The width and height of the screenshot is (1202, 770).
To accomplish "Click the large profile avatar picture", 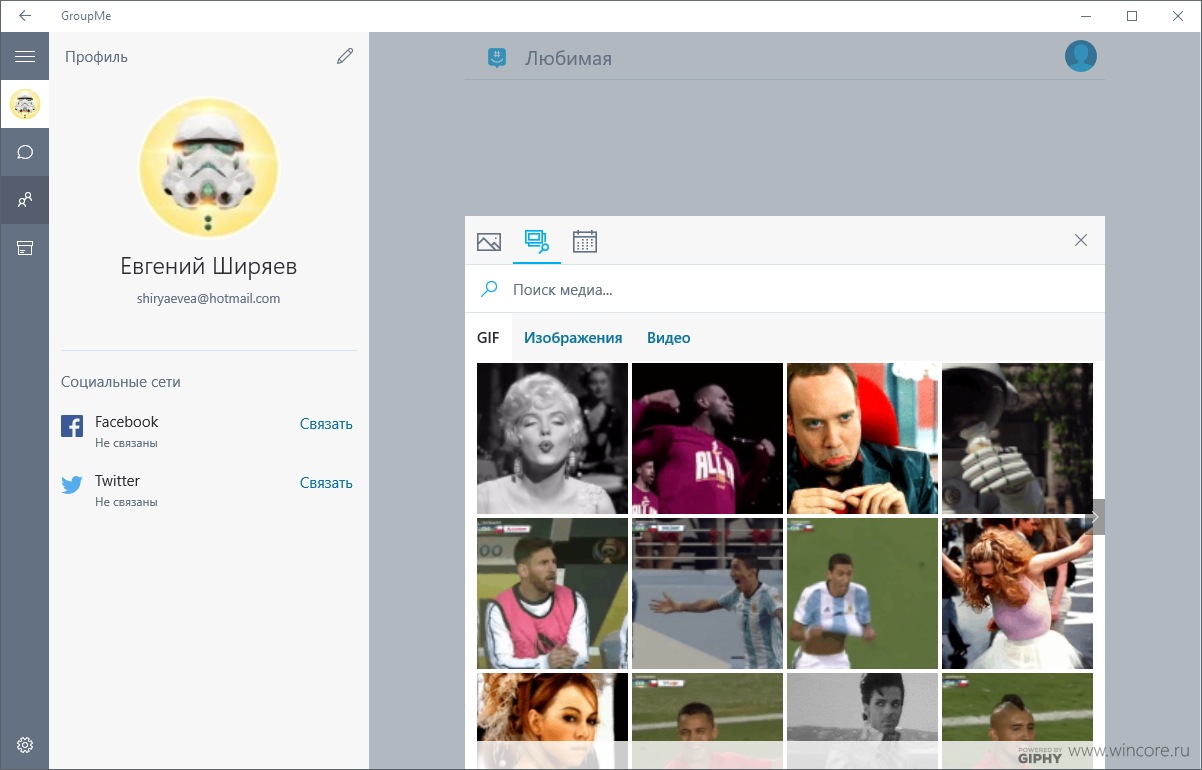I will pyautogui.click(x=208, y=167).
